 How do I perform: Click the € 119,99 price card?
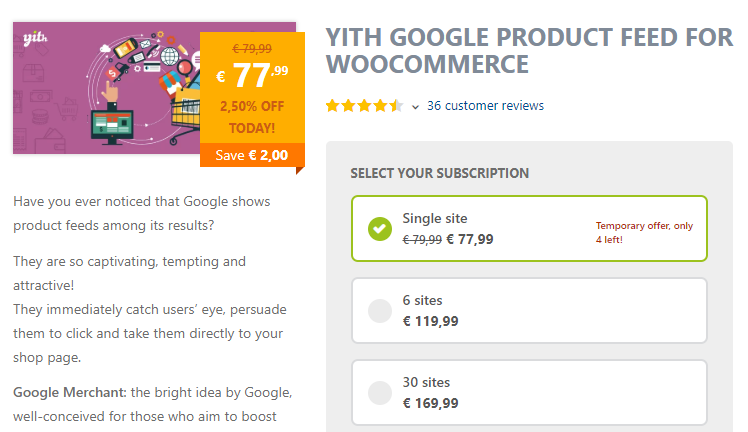[x=529, y=311]
